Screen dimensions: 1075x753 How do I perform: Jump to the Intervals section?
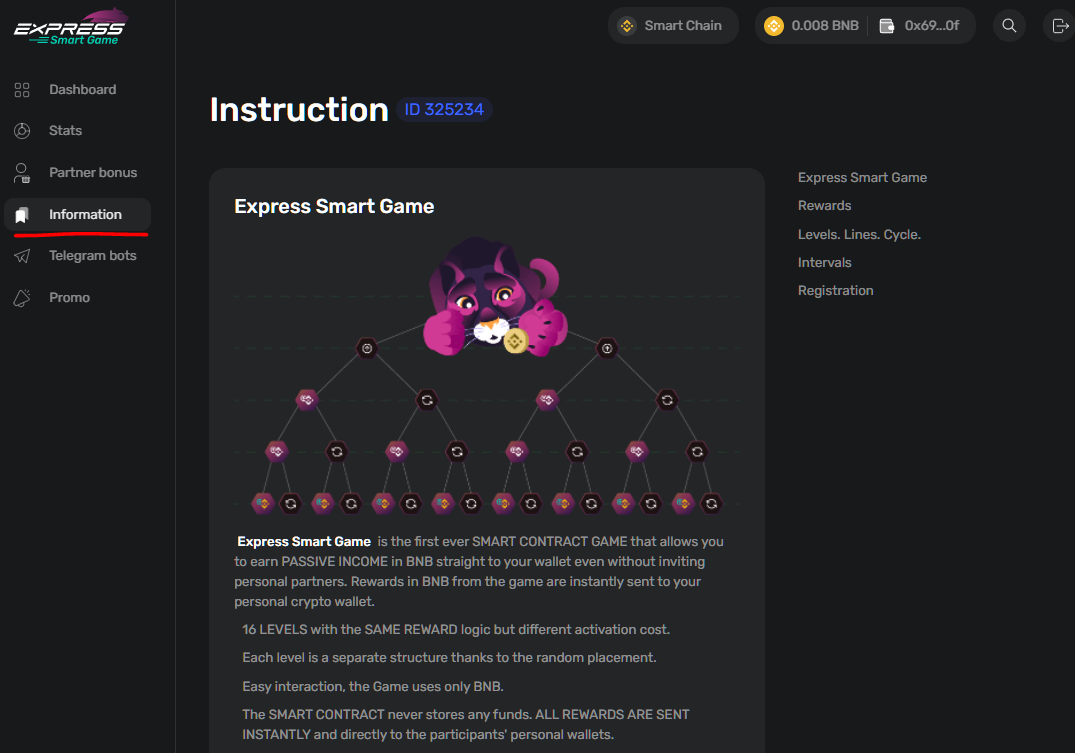coord(824,263)
